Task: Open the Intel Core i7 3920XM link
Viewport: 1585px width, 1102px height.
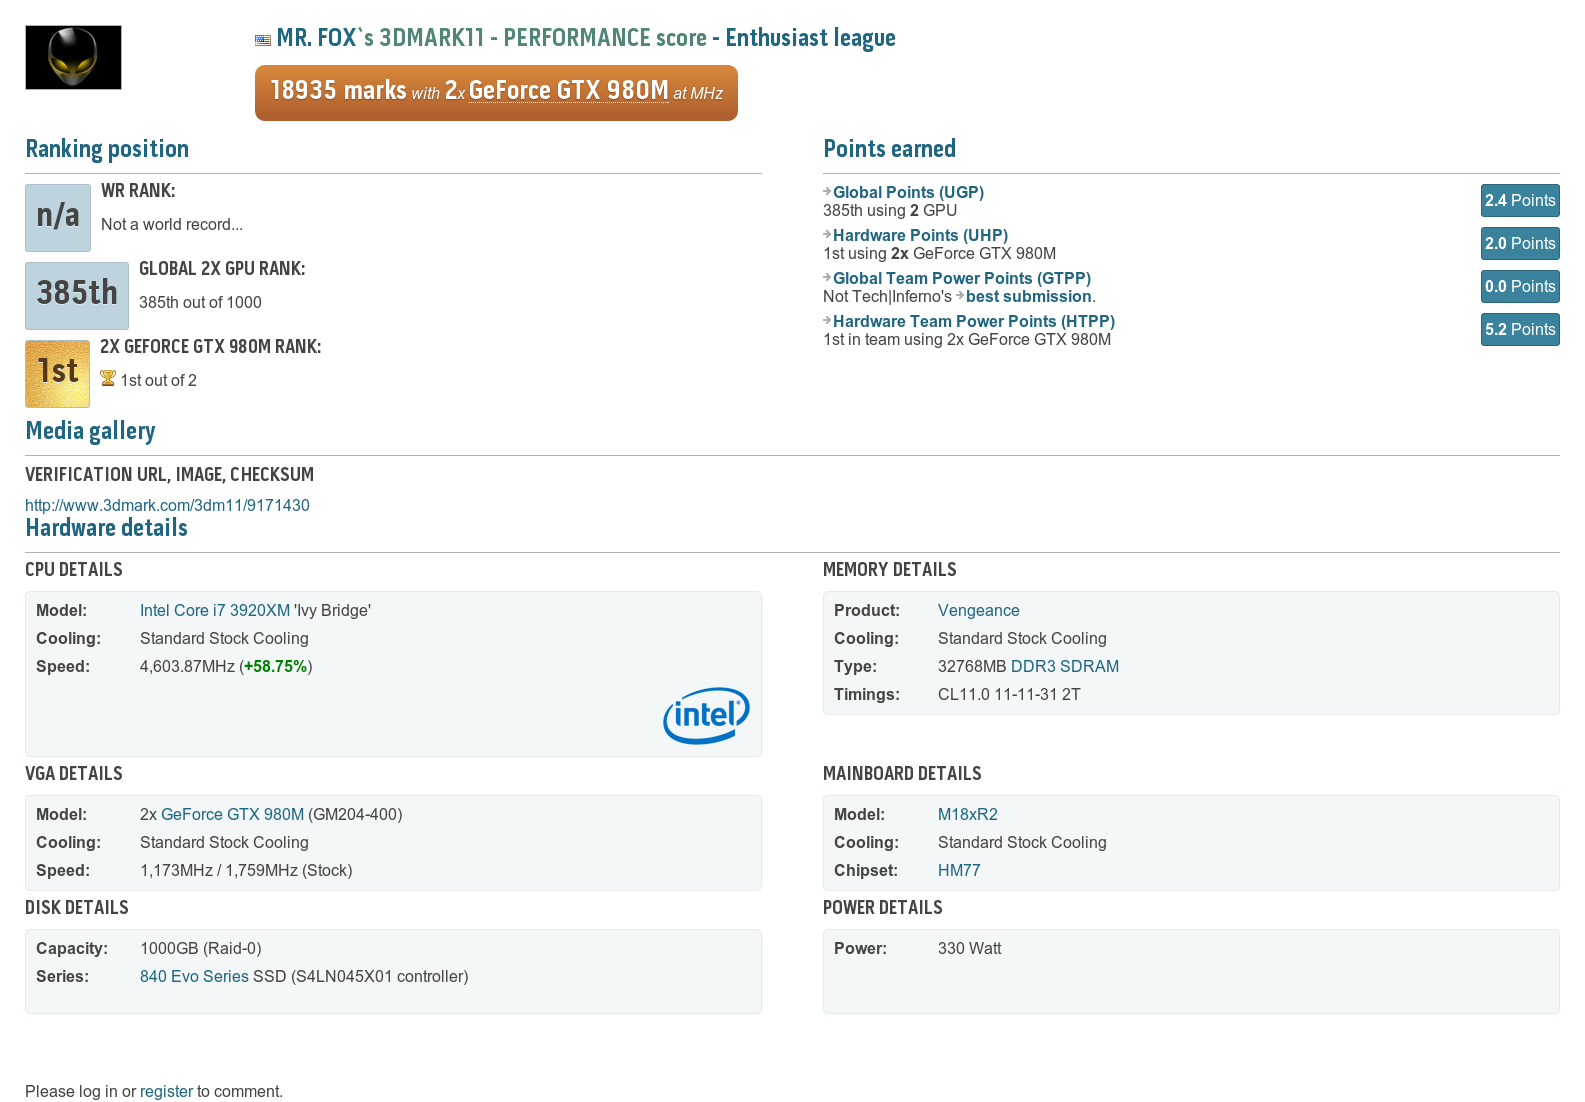Action: pos(215,610)
